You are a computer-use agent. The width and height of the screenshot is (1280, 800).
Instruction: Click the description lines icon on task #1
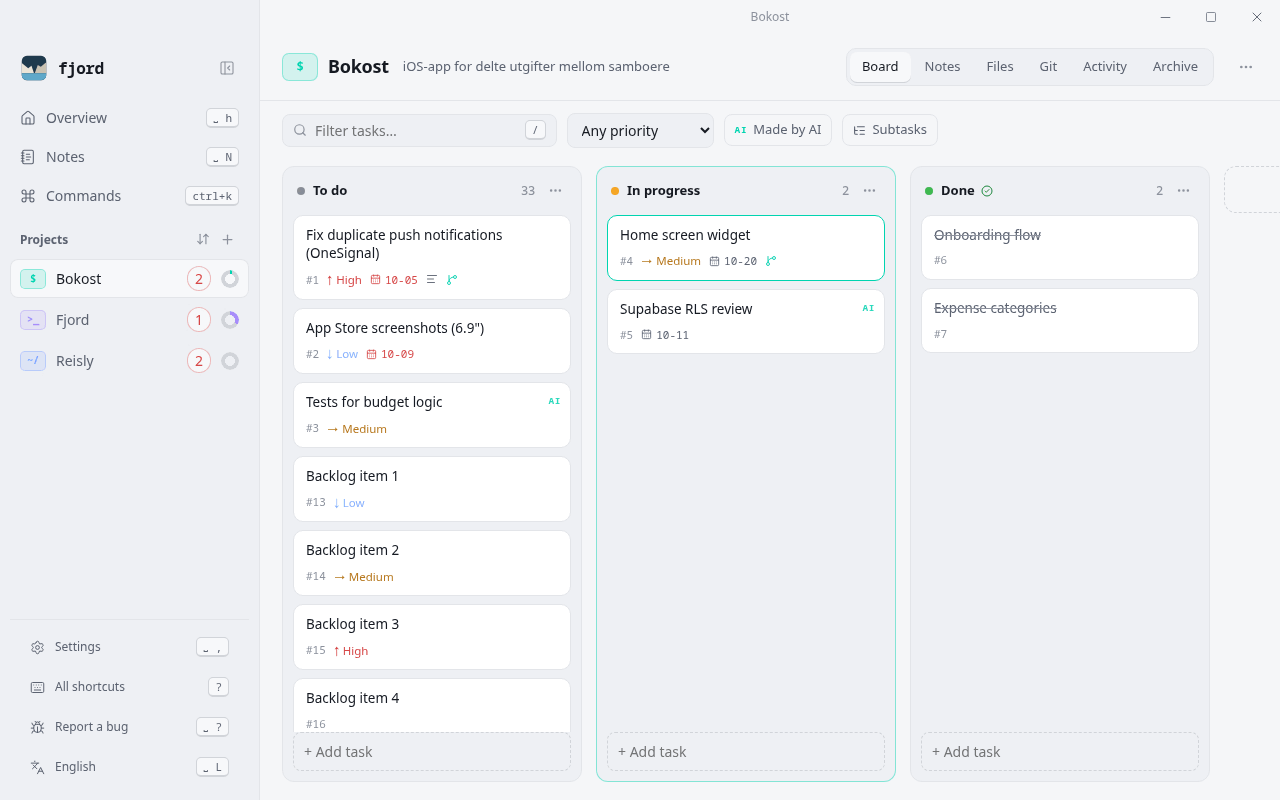(x=432, y=280)
